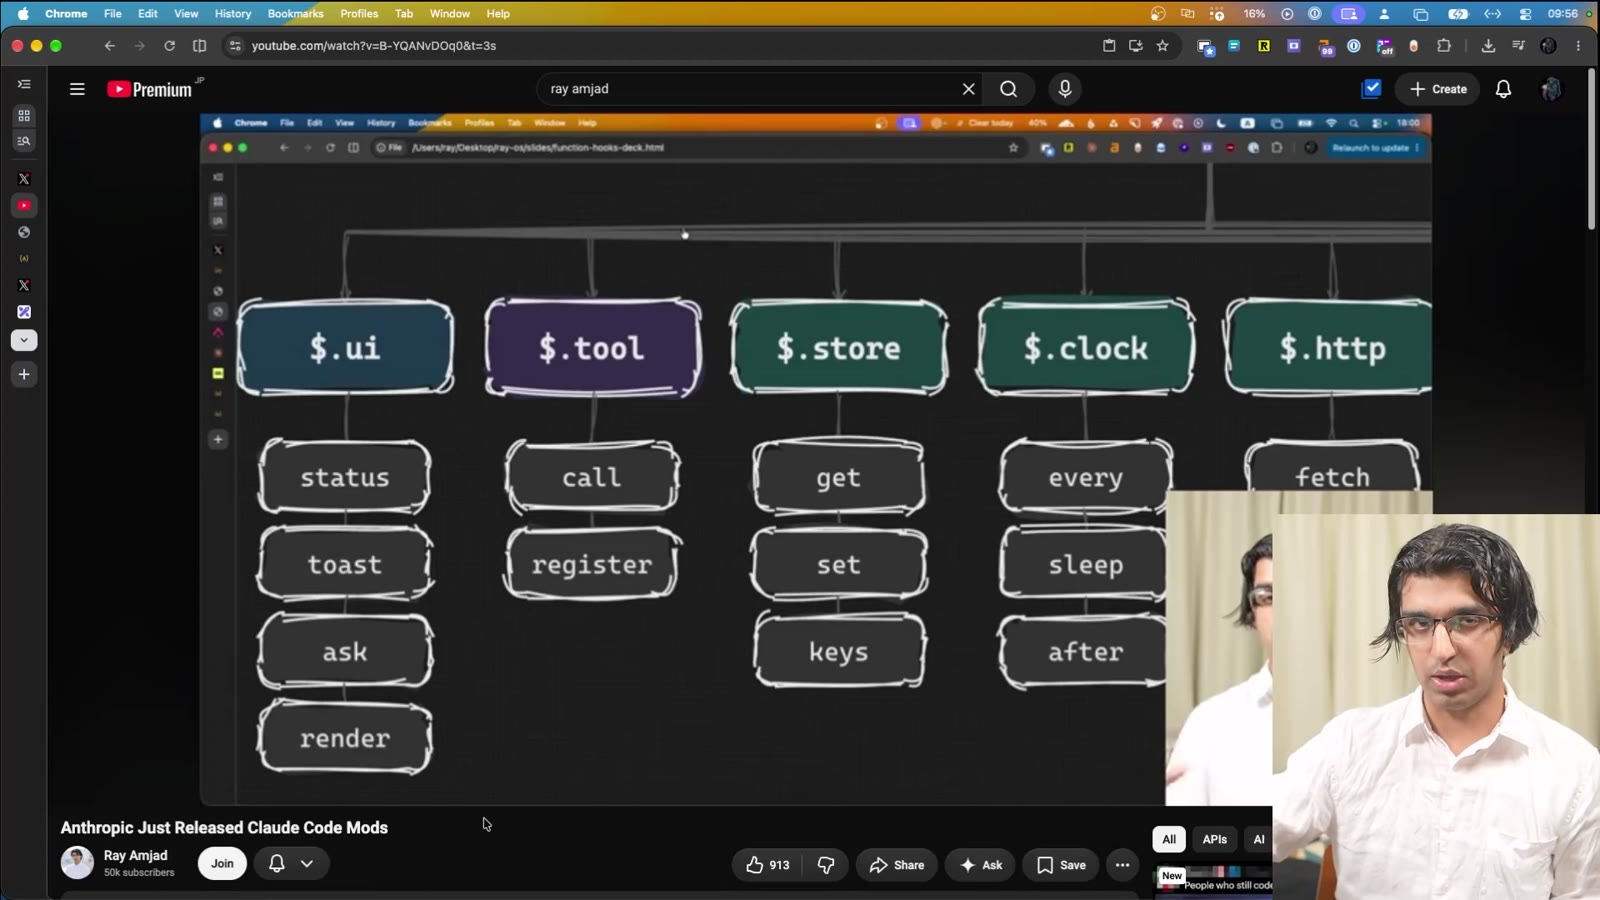
Task: Add a new vertical tab with plus
Action: [24, 374]
